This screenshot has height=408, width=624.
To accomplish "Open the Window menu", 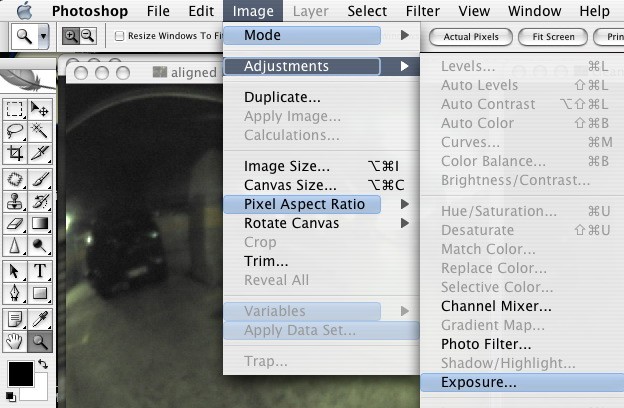I will (x=534, y=11).
